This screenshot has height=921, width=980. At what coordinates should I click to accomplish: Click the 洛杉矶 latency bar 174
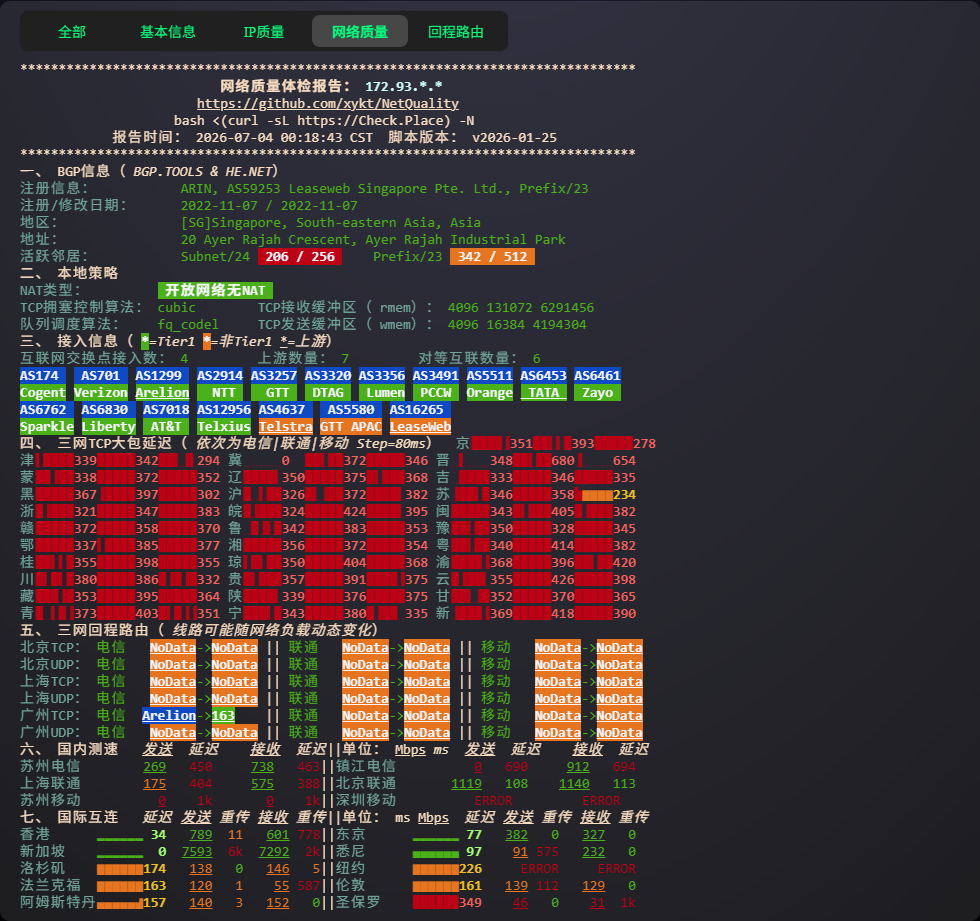[131, 869]
